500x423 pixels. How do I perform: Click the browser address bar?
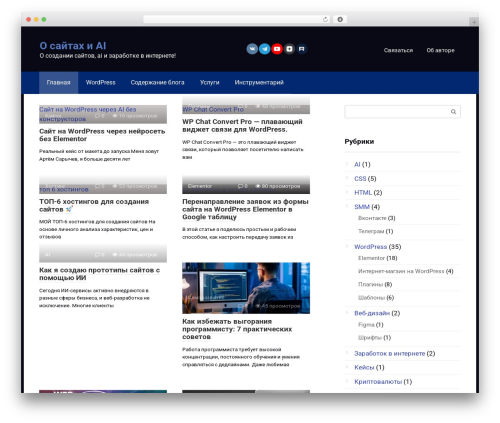(237, 19)
